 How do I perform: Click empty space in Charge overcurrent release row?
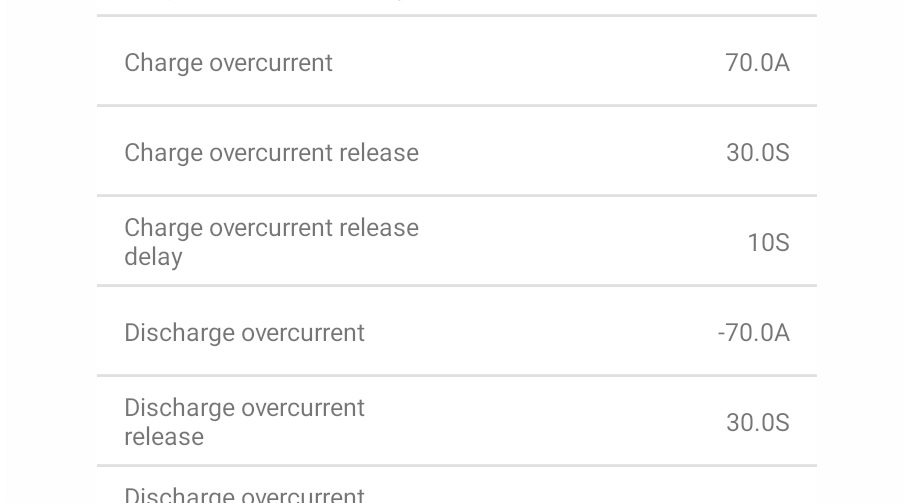click(570, 152)
